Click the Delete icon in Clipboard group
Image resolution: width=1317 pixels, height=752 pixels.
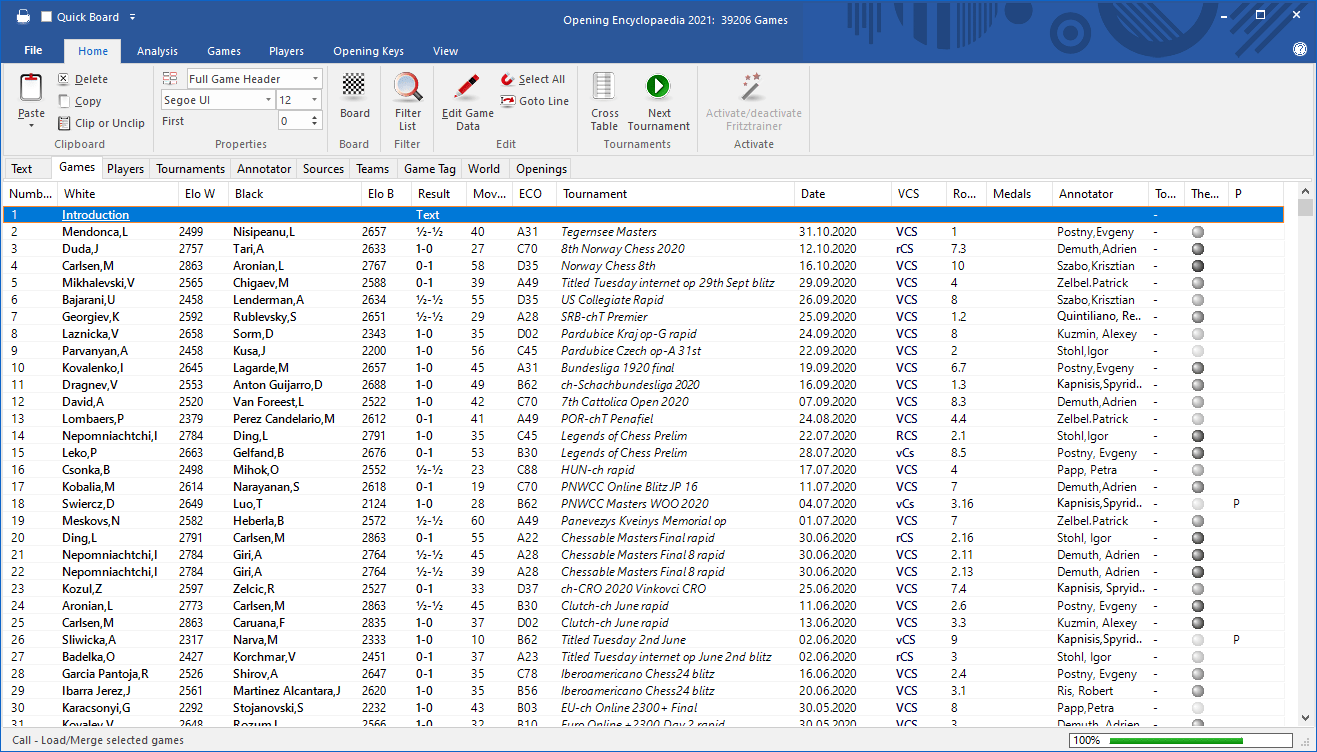tap(64, 79)
